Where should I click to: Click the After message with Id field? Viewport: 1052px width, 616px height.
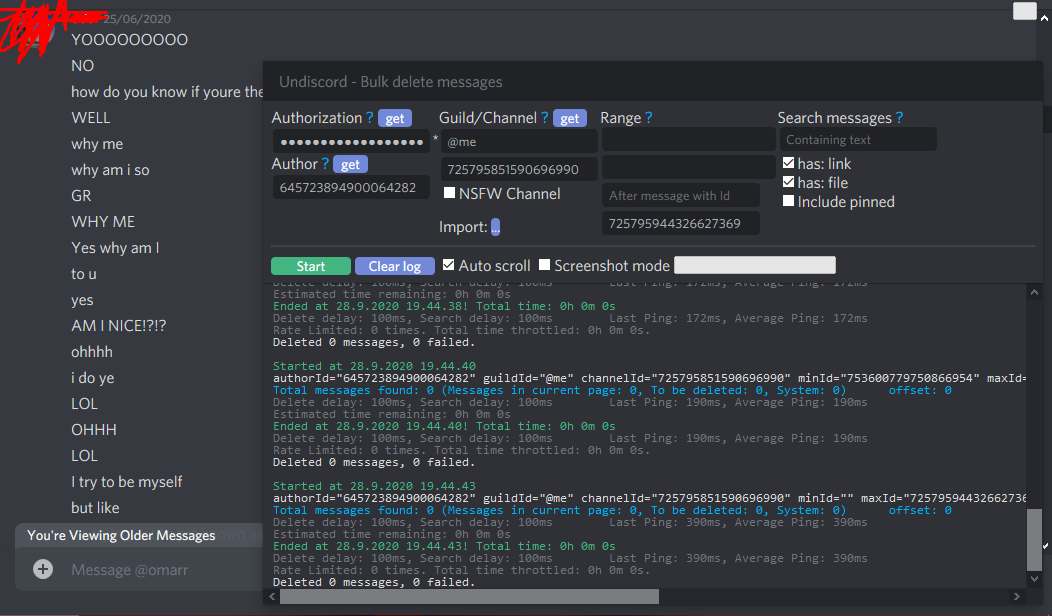pyautogui.click(x=681, y=195)
